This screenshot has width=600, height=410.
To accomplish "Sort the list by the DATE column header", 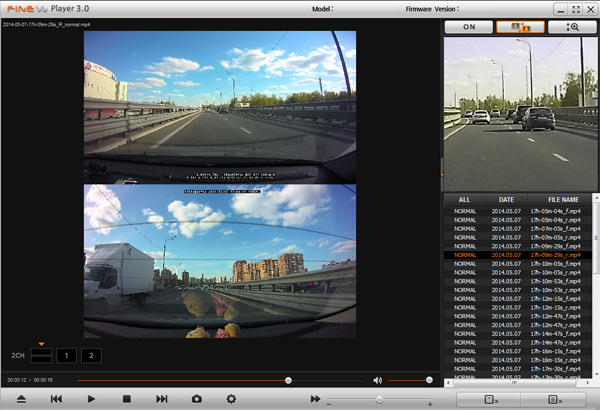I will 506,200.
